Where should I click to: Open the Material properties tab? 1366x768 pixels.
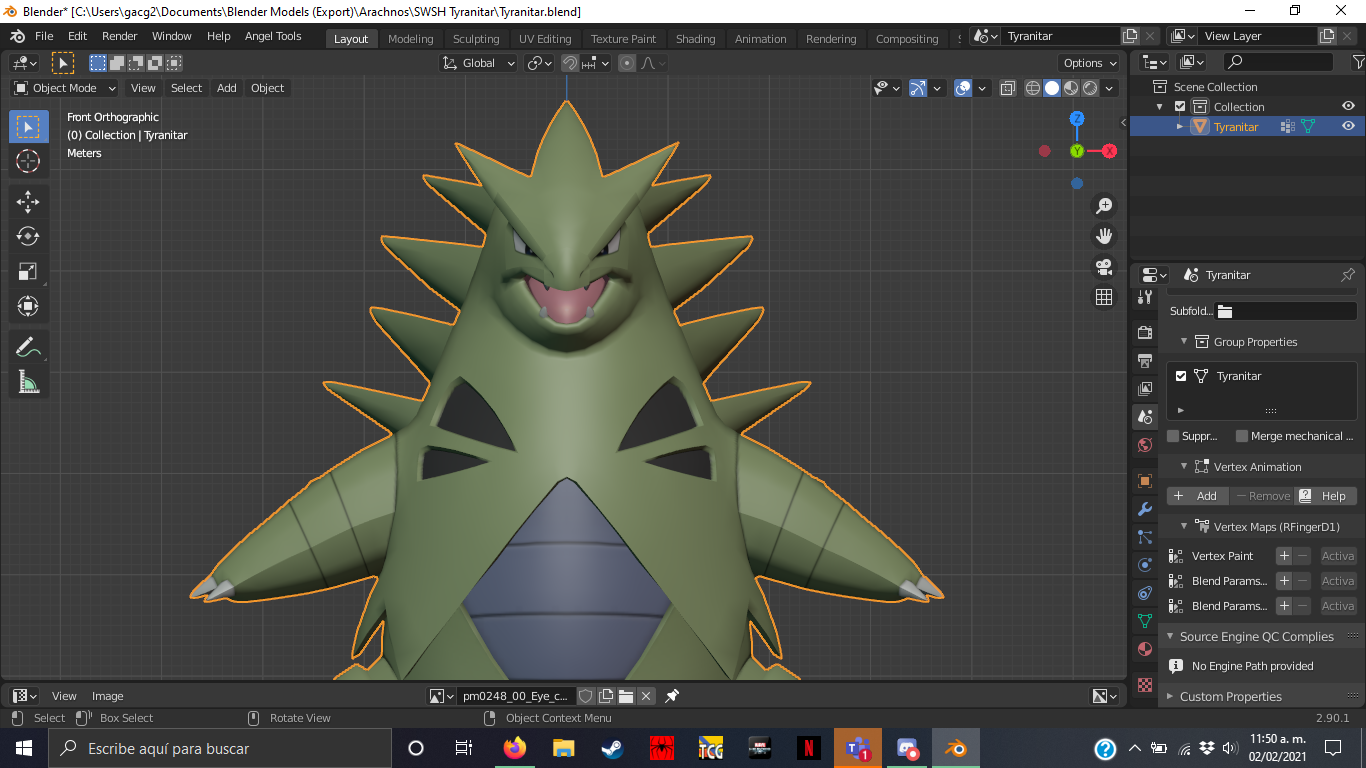click(x=1145, y=649)
